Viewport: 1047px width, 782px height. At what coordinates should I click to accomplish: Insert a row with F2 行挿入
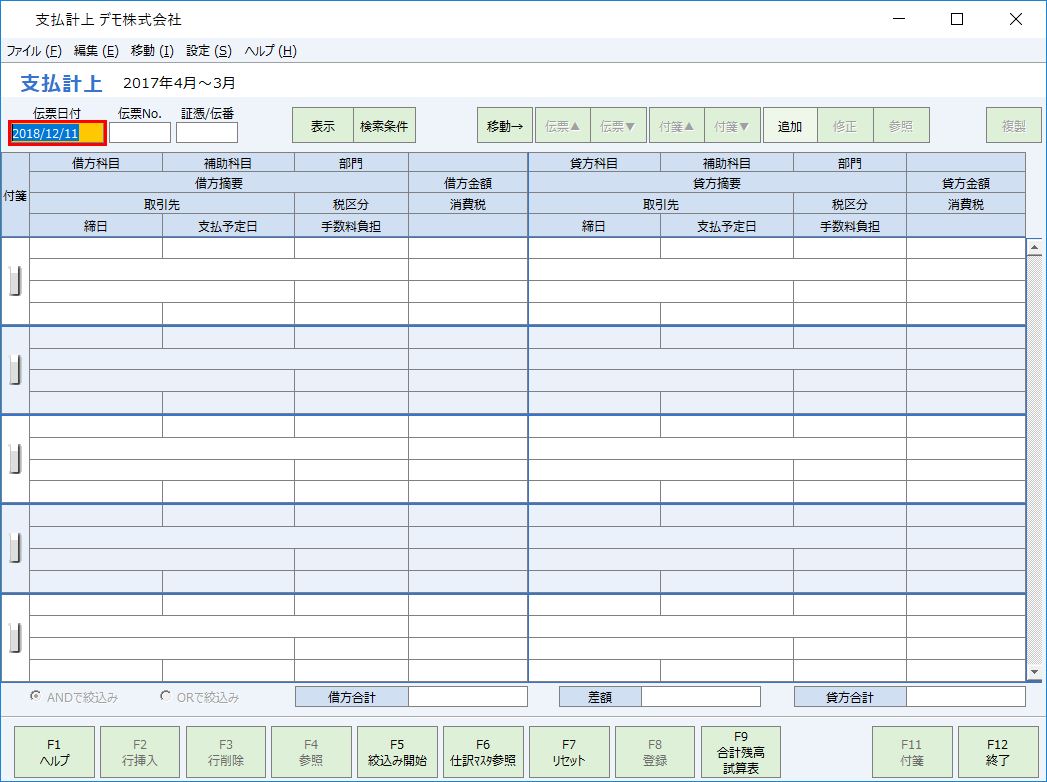pos(139,750)
